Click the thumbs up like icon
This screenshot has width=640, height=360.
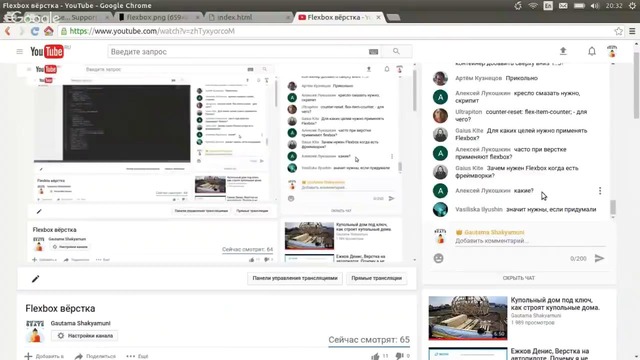pos(375,356)
